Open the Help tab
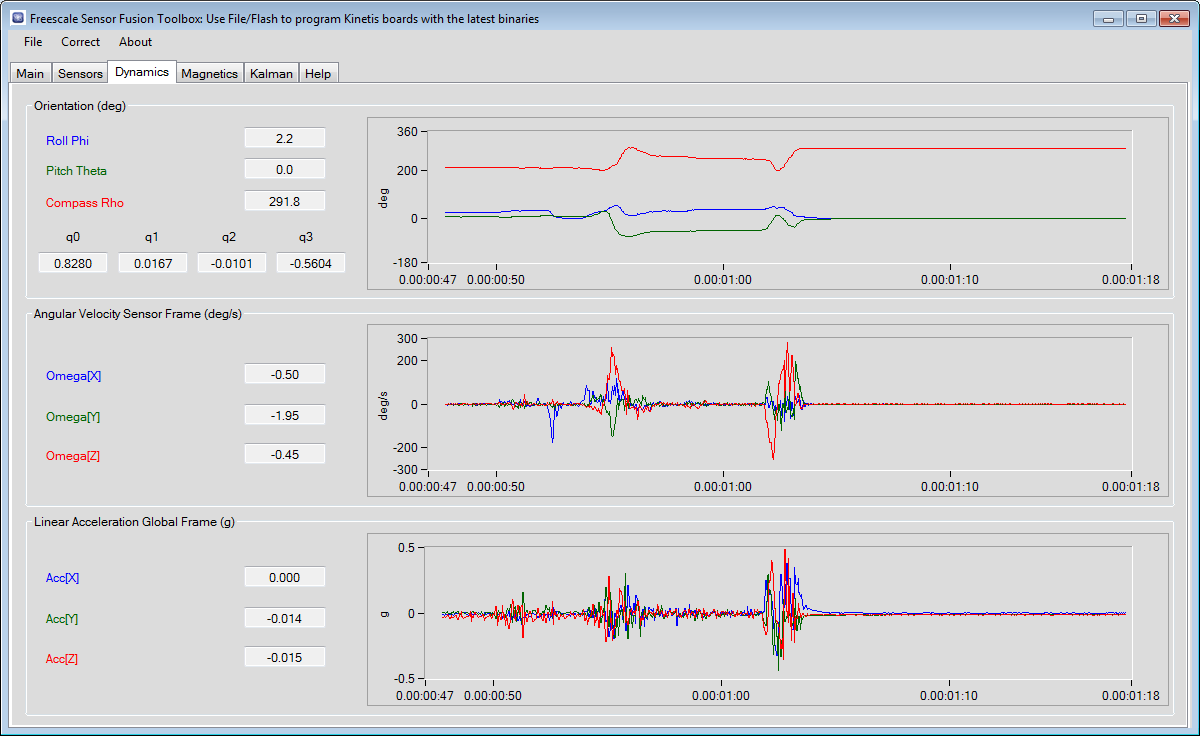This screenshot has height=736, width=1200. (x=318, y=74)
